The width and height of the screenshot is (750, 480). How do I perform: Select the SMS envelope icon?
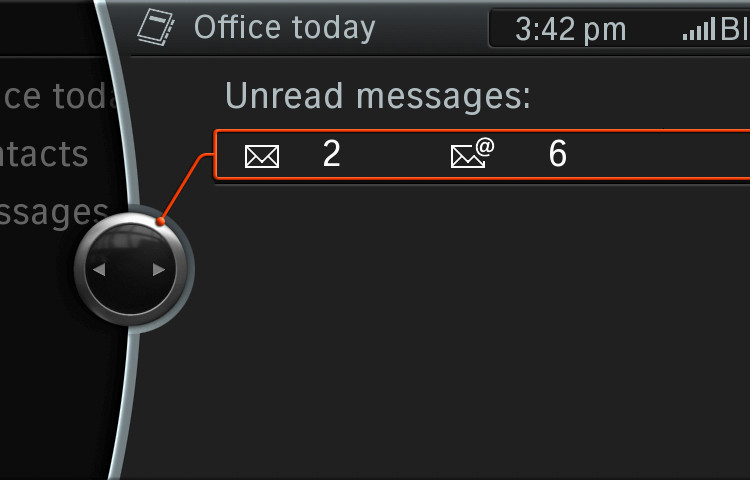[x=262, y=156]
